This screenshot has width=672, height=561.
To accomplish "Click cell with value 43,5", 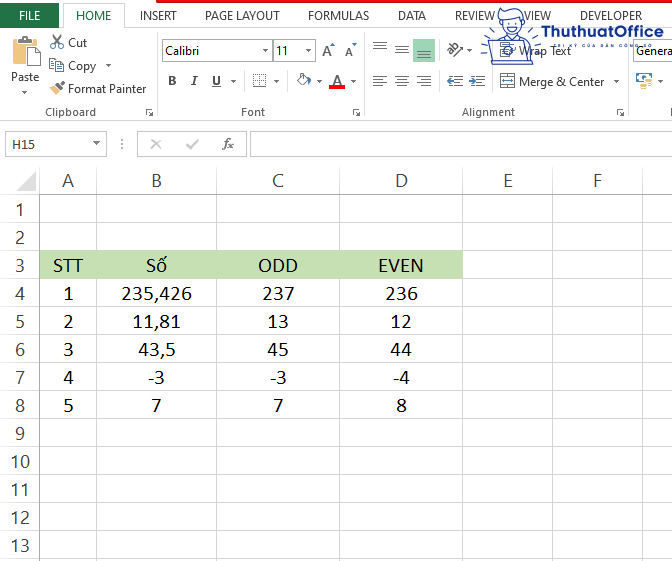I will pyautogui.click(x=156, y=350).
